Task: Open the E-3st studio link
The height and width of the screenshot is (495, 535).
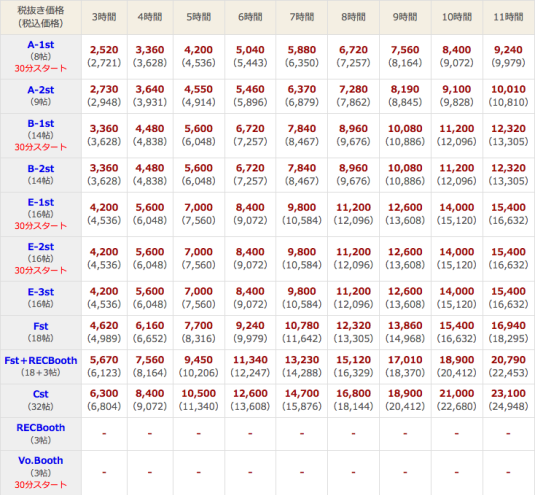Action: [41, 292]
